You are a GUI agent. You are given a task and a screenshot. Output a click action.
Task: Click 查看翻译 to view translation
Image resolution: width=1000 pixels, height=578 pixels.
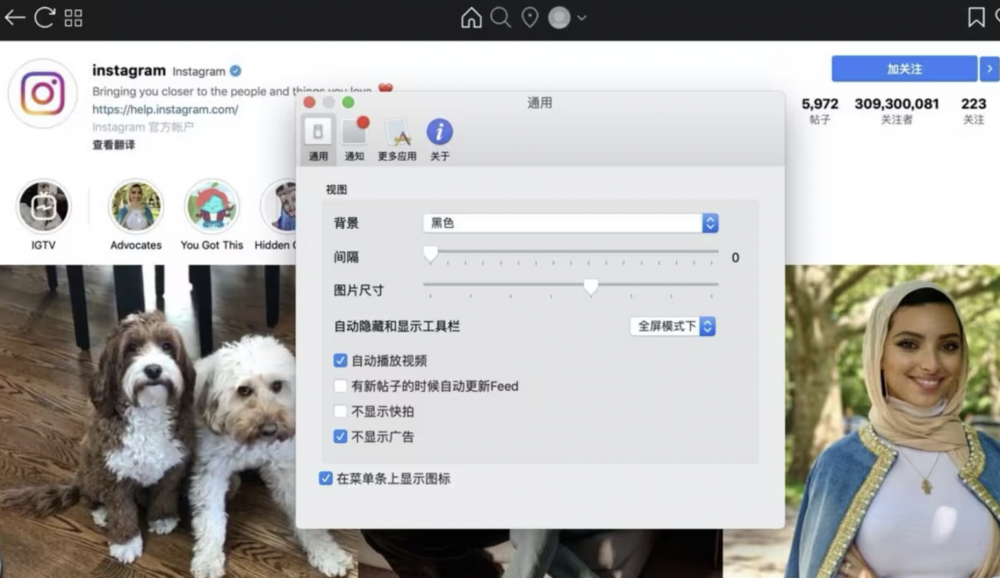click(x=114, y=145)
